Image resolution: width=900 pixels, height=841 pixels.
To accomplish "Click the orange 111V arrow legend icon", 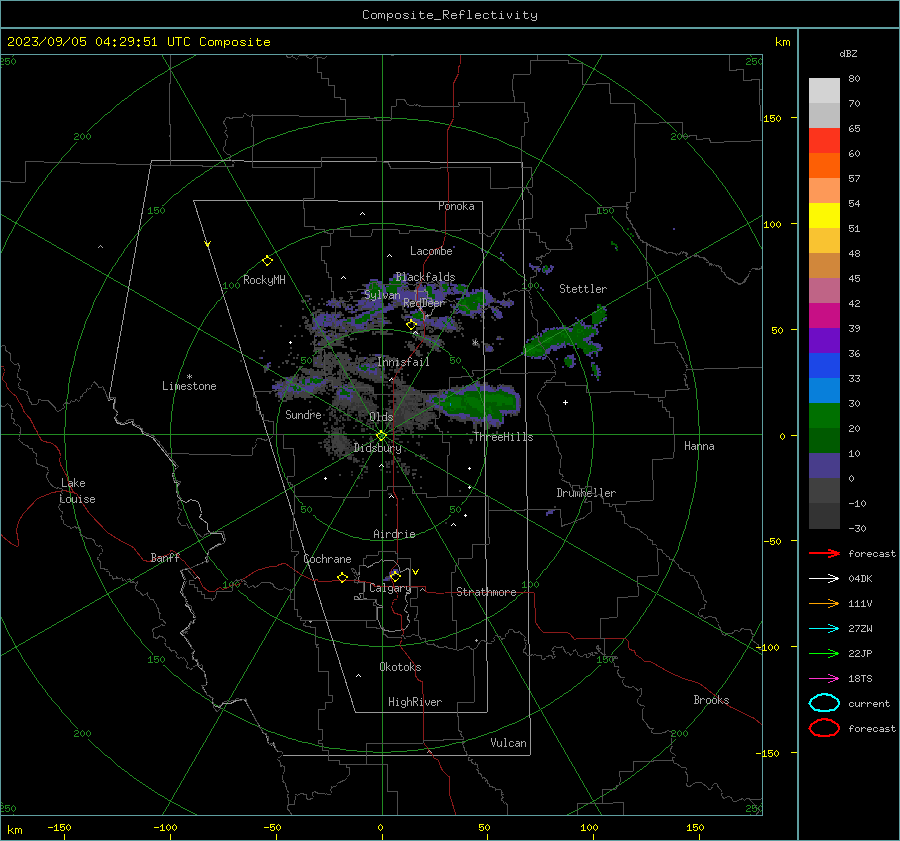I will pyautogui.click(x=824, y=603).
